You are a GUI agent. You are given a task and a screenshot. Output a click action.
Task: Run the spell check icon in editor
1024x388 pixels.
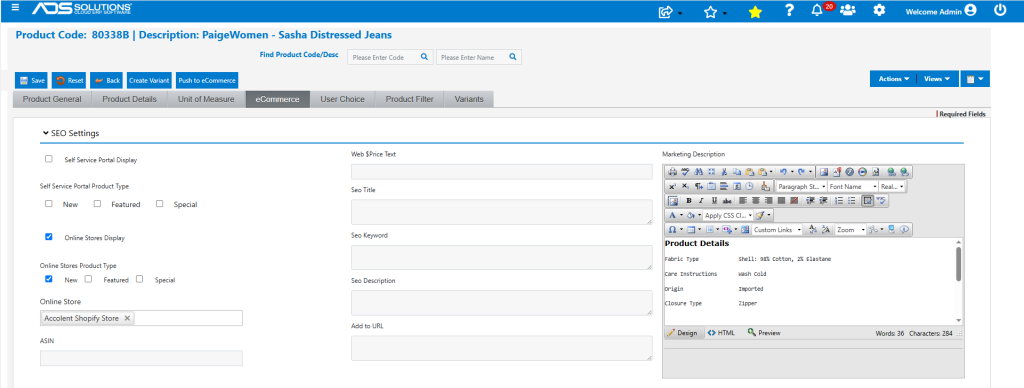pyautogui.click(x=686, y=172)
